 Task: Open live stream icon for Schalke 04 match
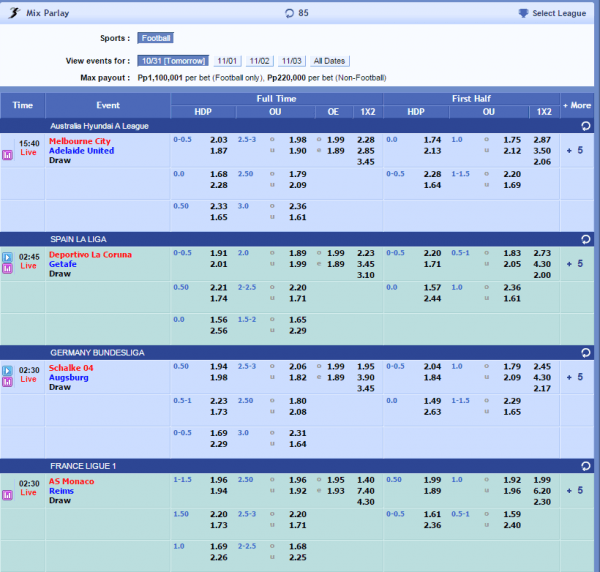point(7,370)
